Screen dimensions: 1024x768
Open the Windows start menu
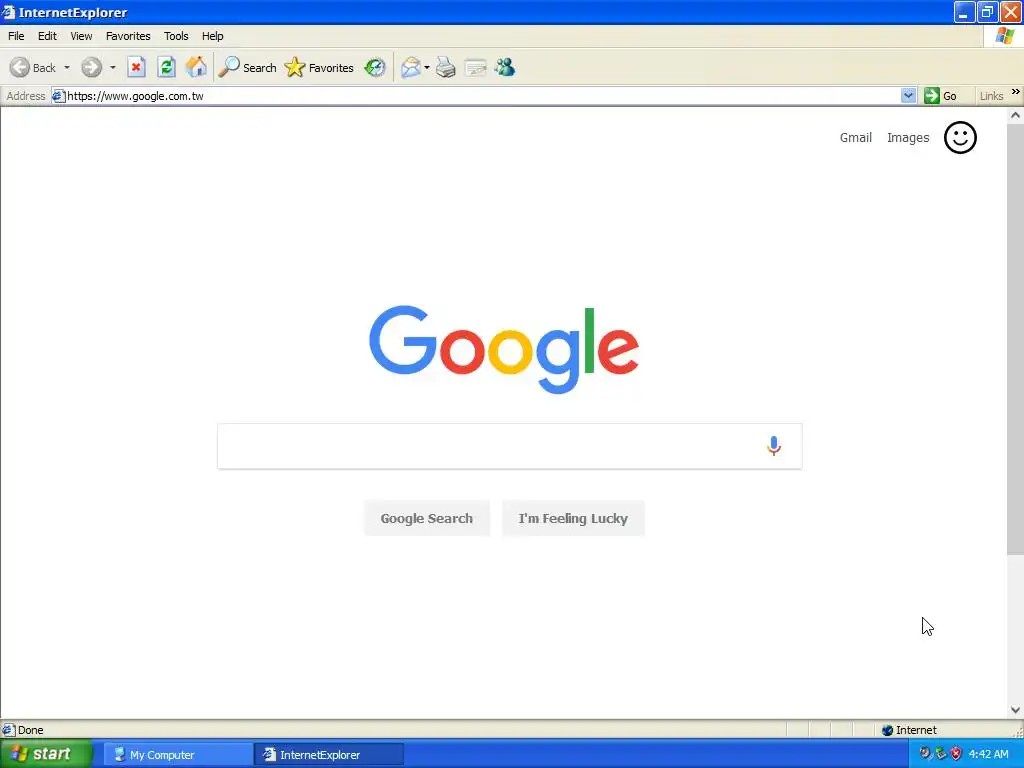point(46,754)
